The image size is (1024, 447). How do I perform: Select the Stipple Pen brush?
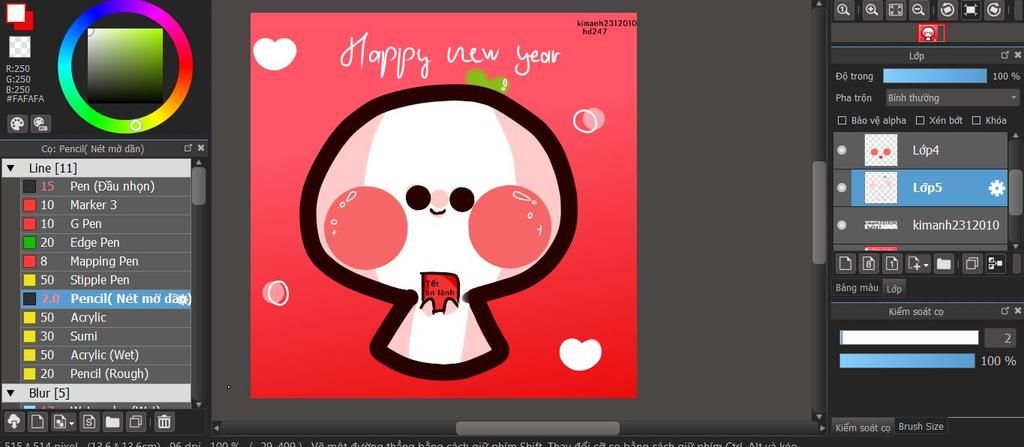click(106, 280)
